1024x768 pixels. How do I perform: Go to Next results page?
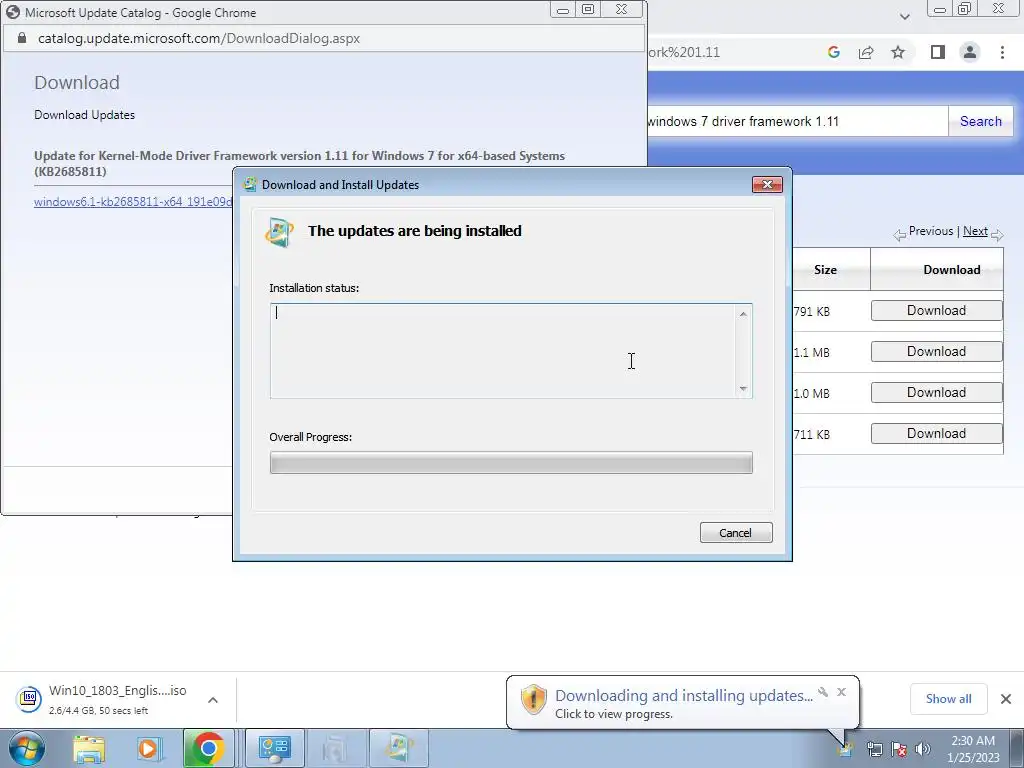[975, 231]
